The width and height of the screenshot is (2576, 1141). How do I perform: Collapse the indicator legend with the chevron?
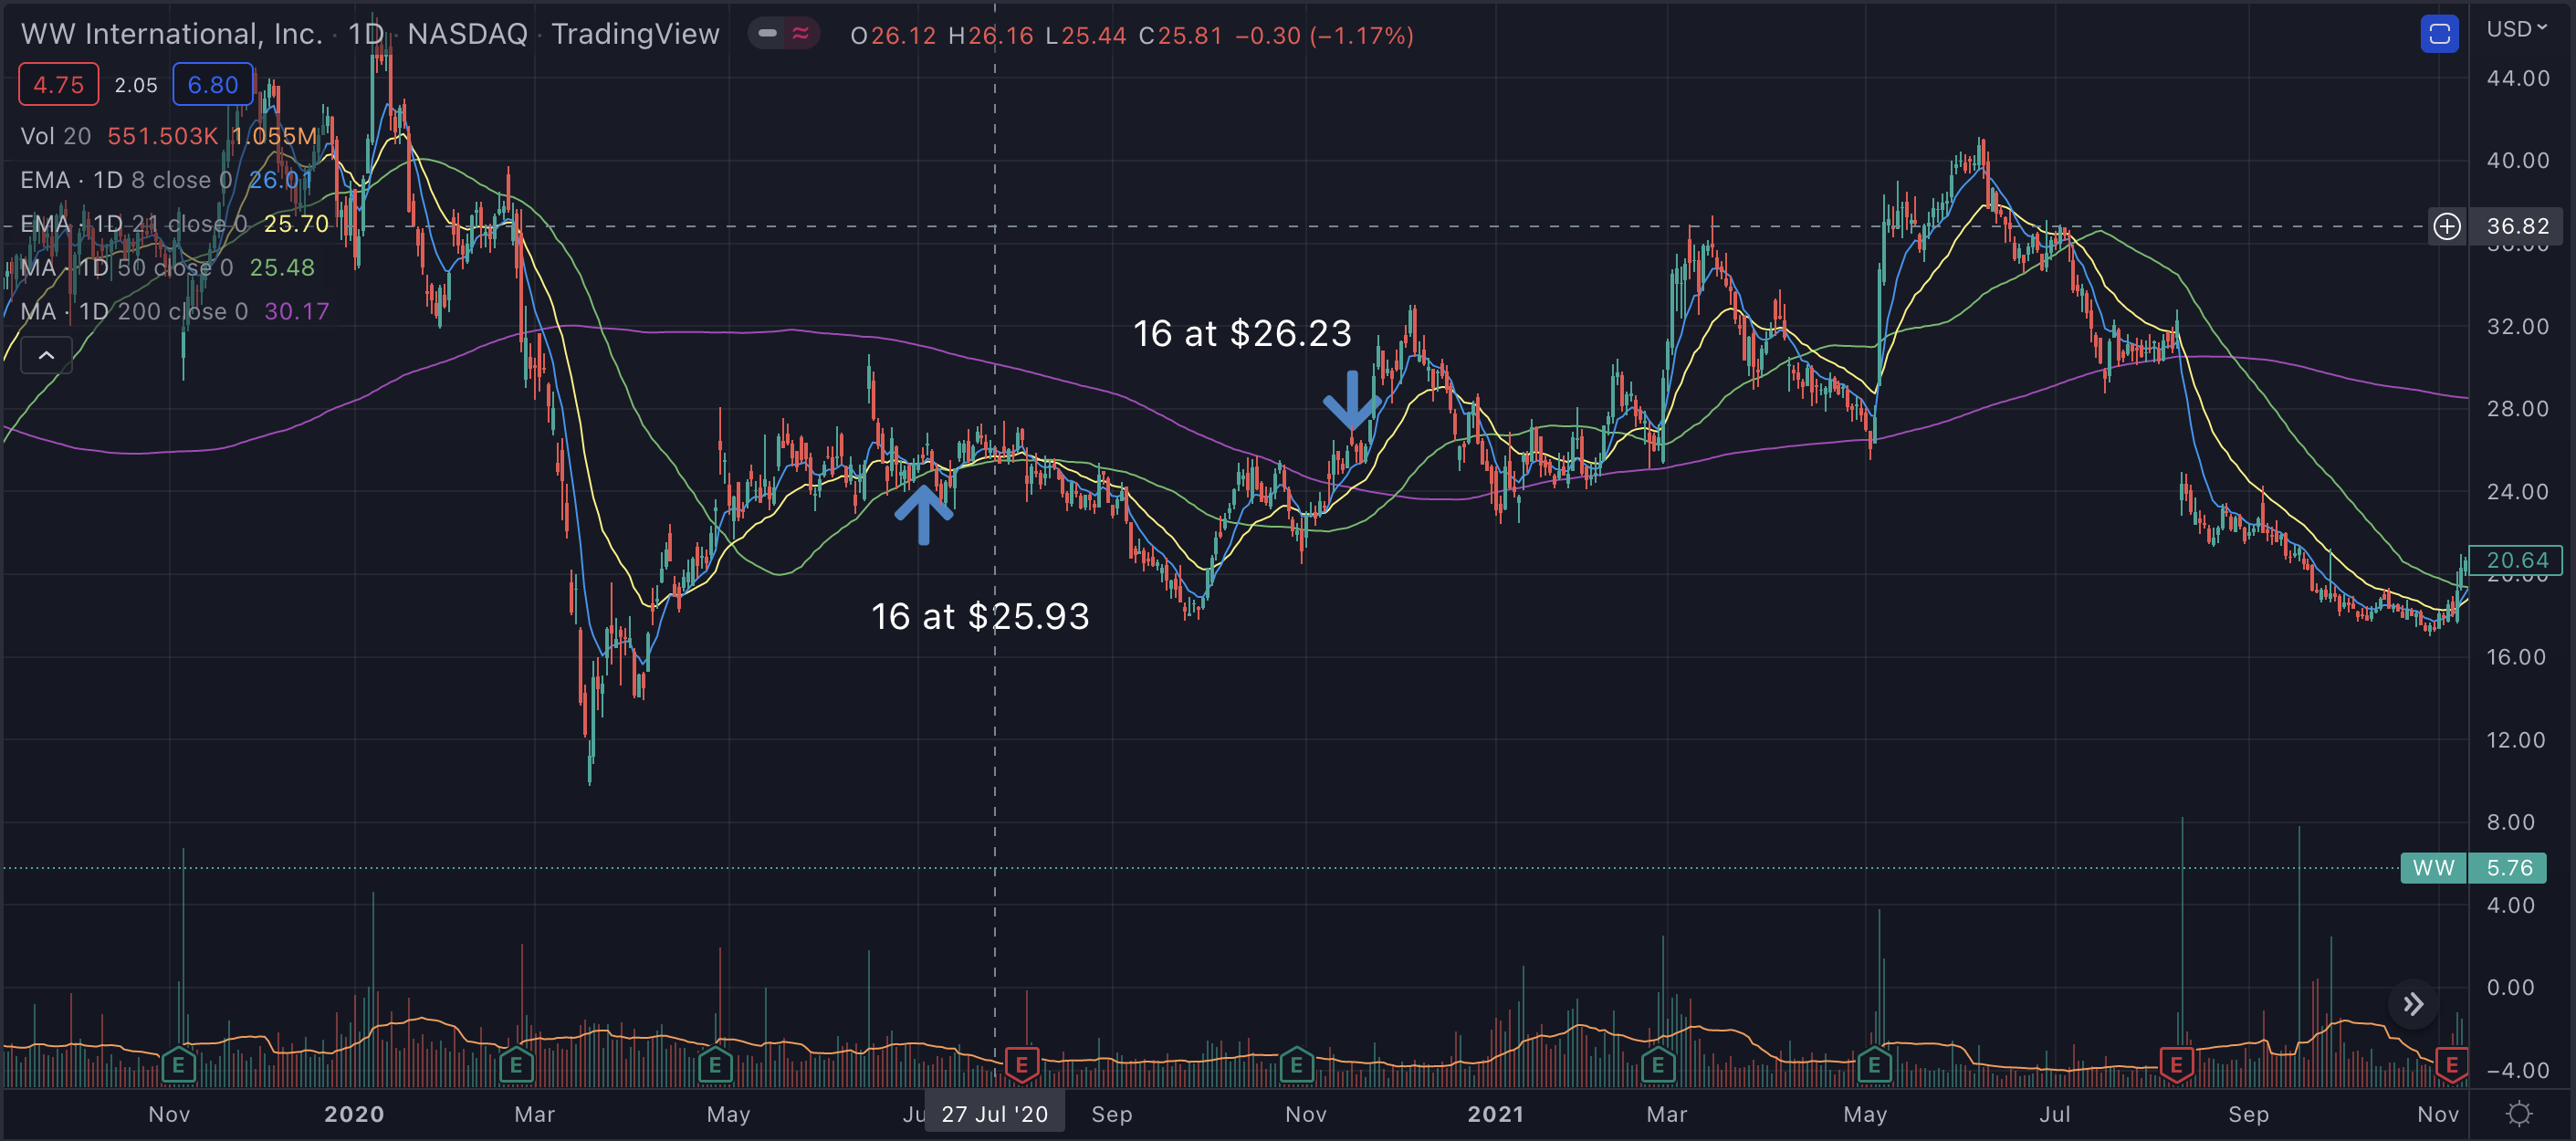(x=46, y=355)
